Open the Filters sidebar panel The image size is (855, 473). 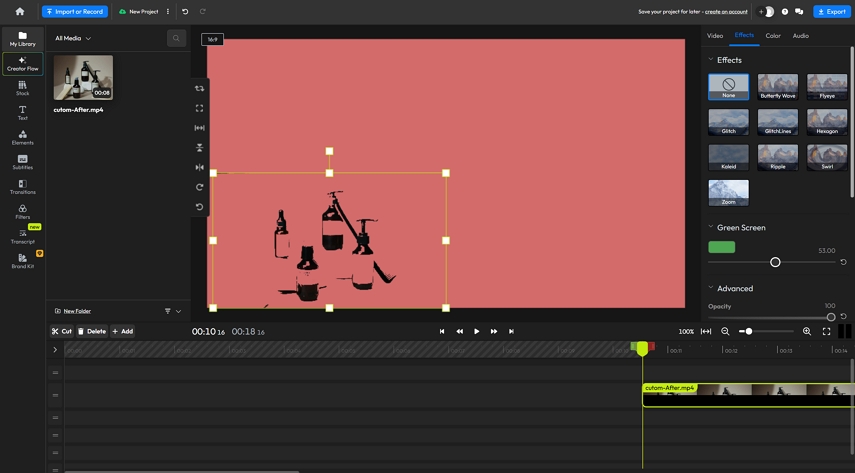pos(22,212)
